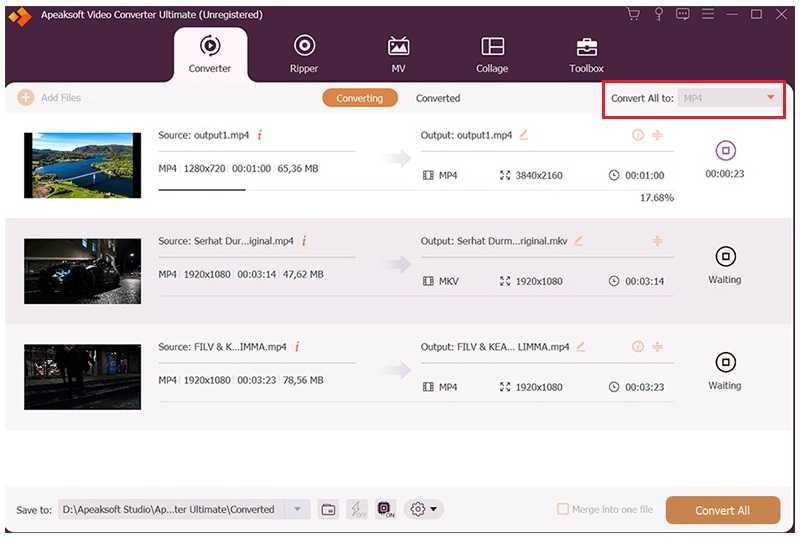
Task: Open the Save to path dropdown
Action: 296,509
